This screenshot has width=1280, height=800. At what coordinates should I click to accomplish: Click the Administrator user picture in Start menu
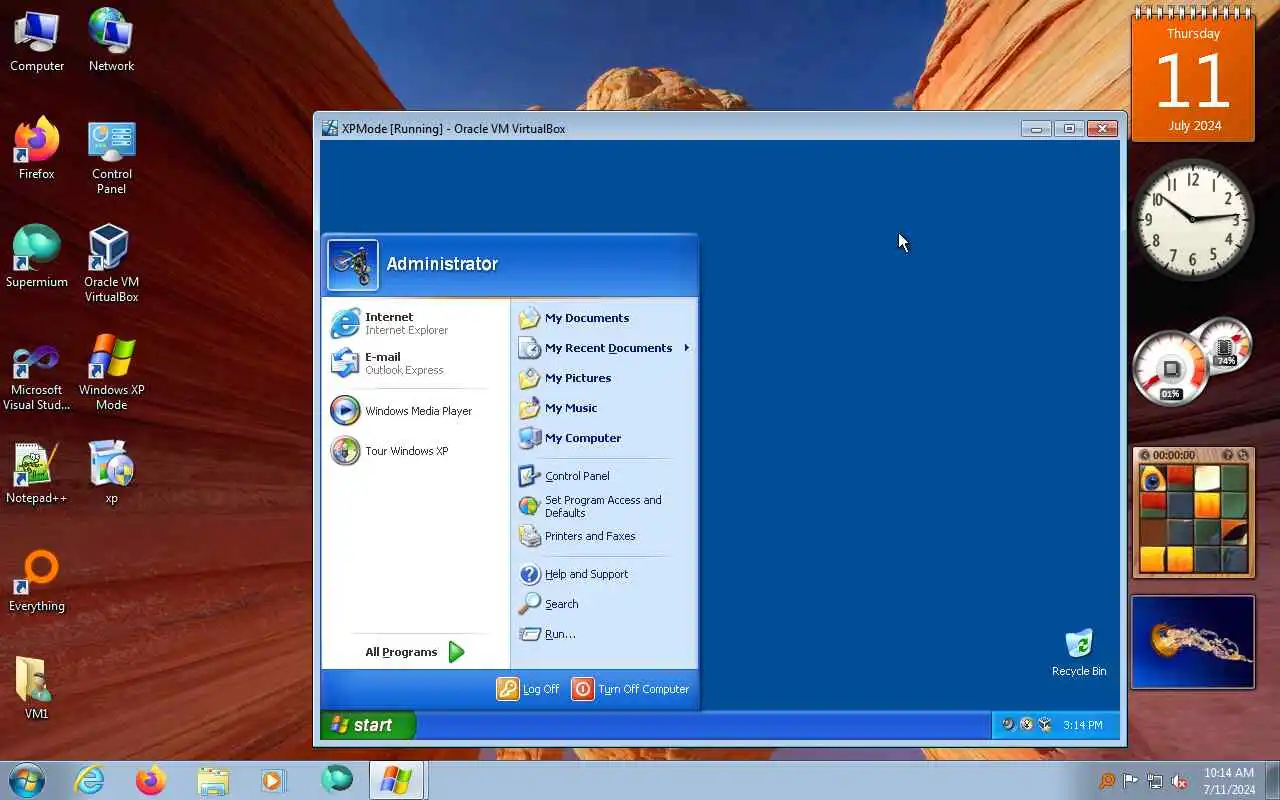point(353,265)
